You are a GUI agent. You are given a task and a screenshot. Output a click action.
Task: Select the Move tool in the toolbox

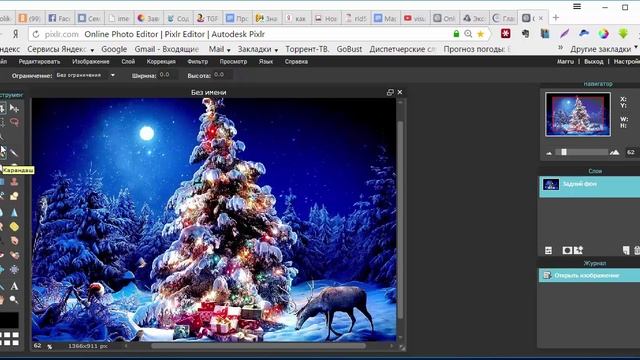click(x=14, y=108)
